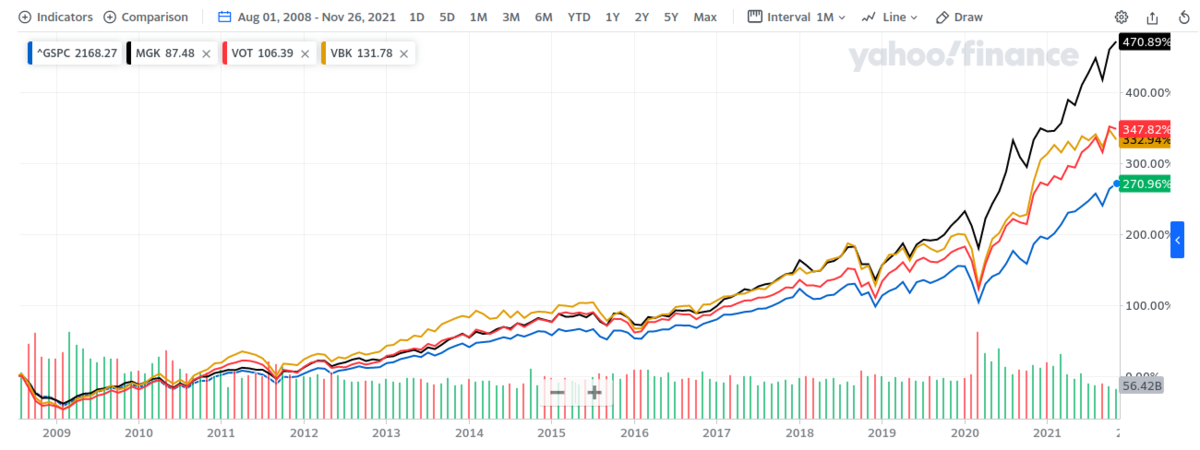Click the 2015 year label on the axis
The width and height of the screenshot is (1200, 450).
[x=551, y=433]
